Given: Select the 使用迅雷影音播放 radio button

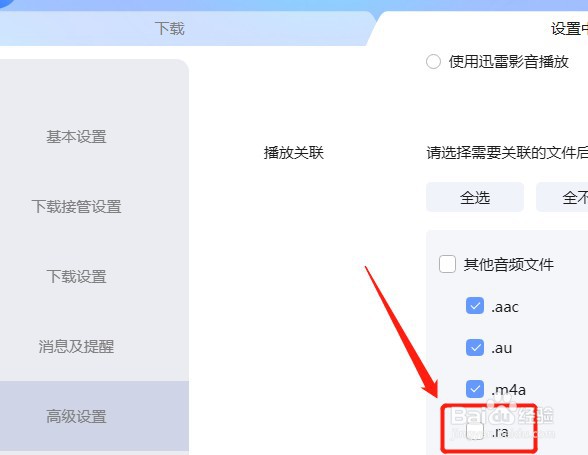Looking at the screenshot, I should [433, 62].
